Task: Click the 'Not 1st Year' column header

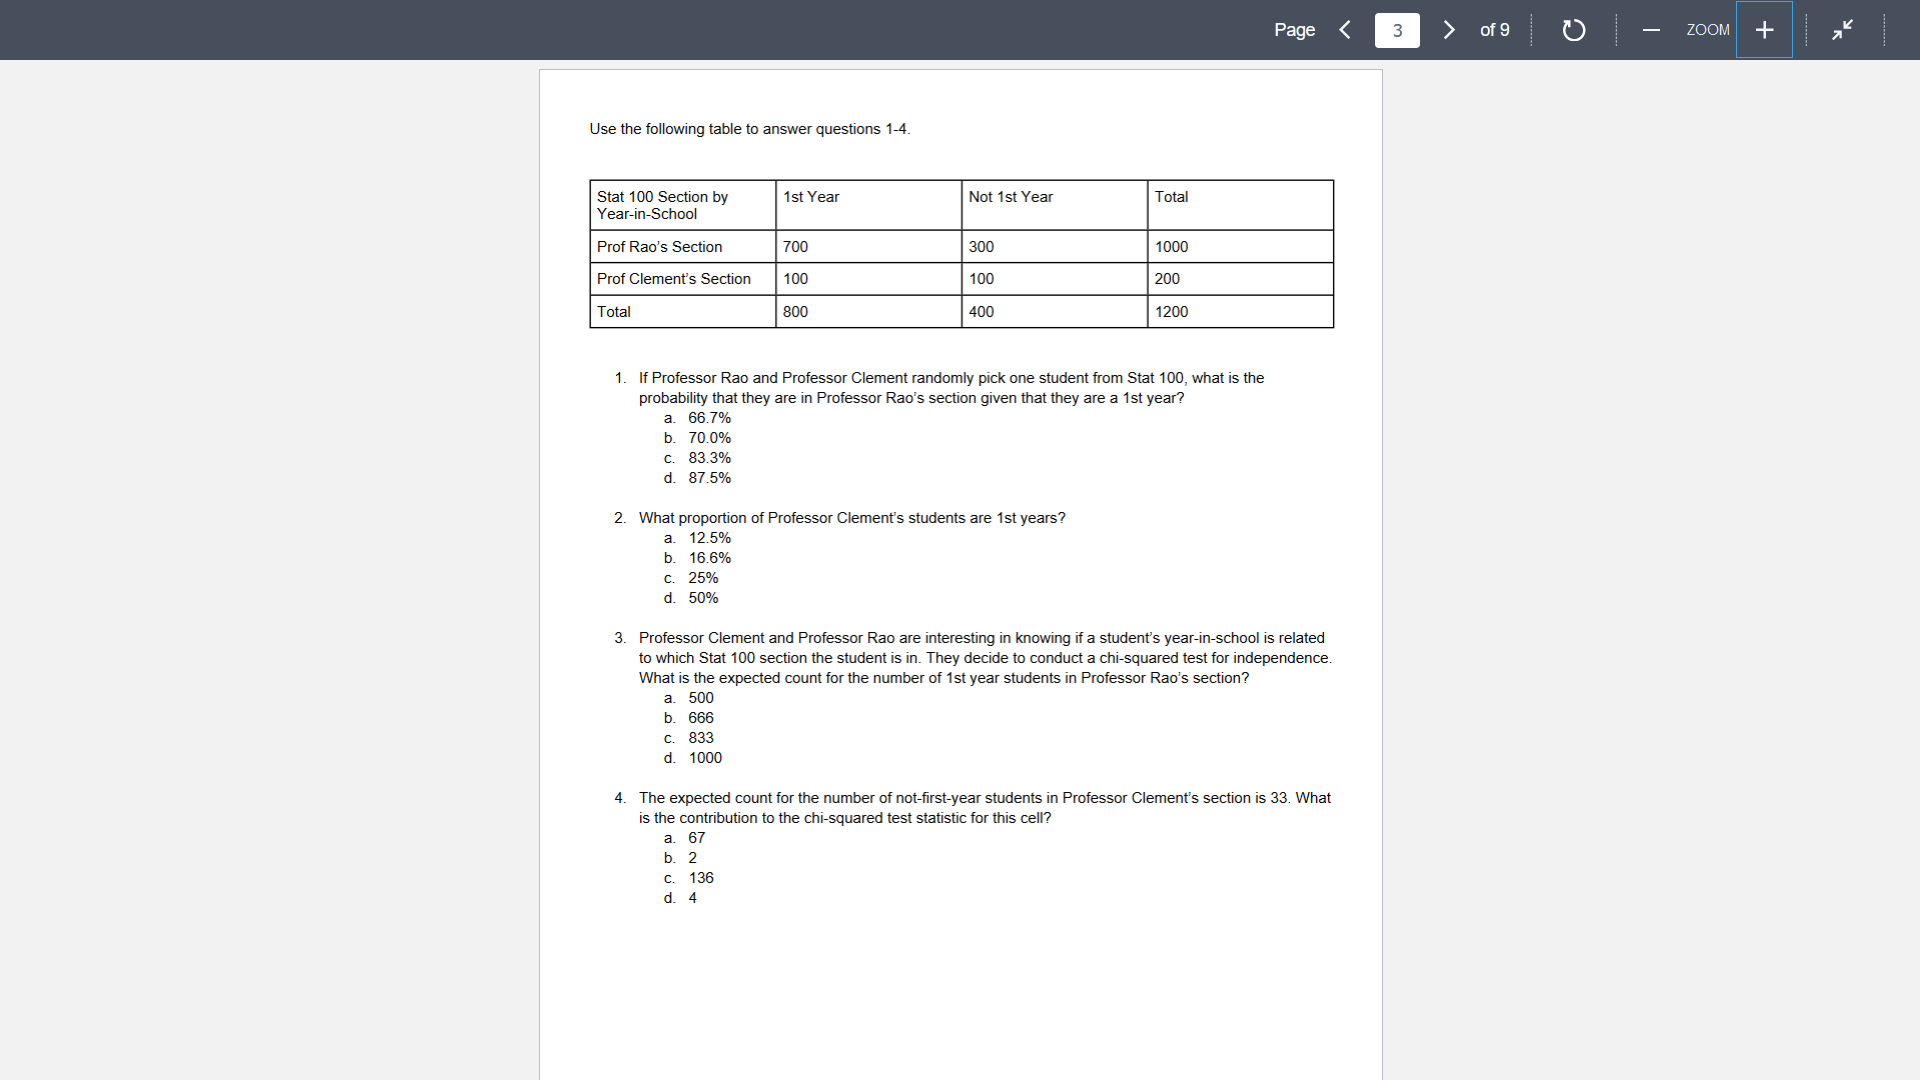Action: pyautogui.click(x=1010, y=197)
